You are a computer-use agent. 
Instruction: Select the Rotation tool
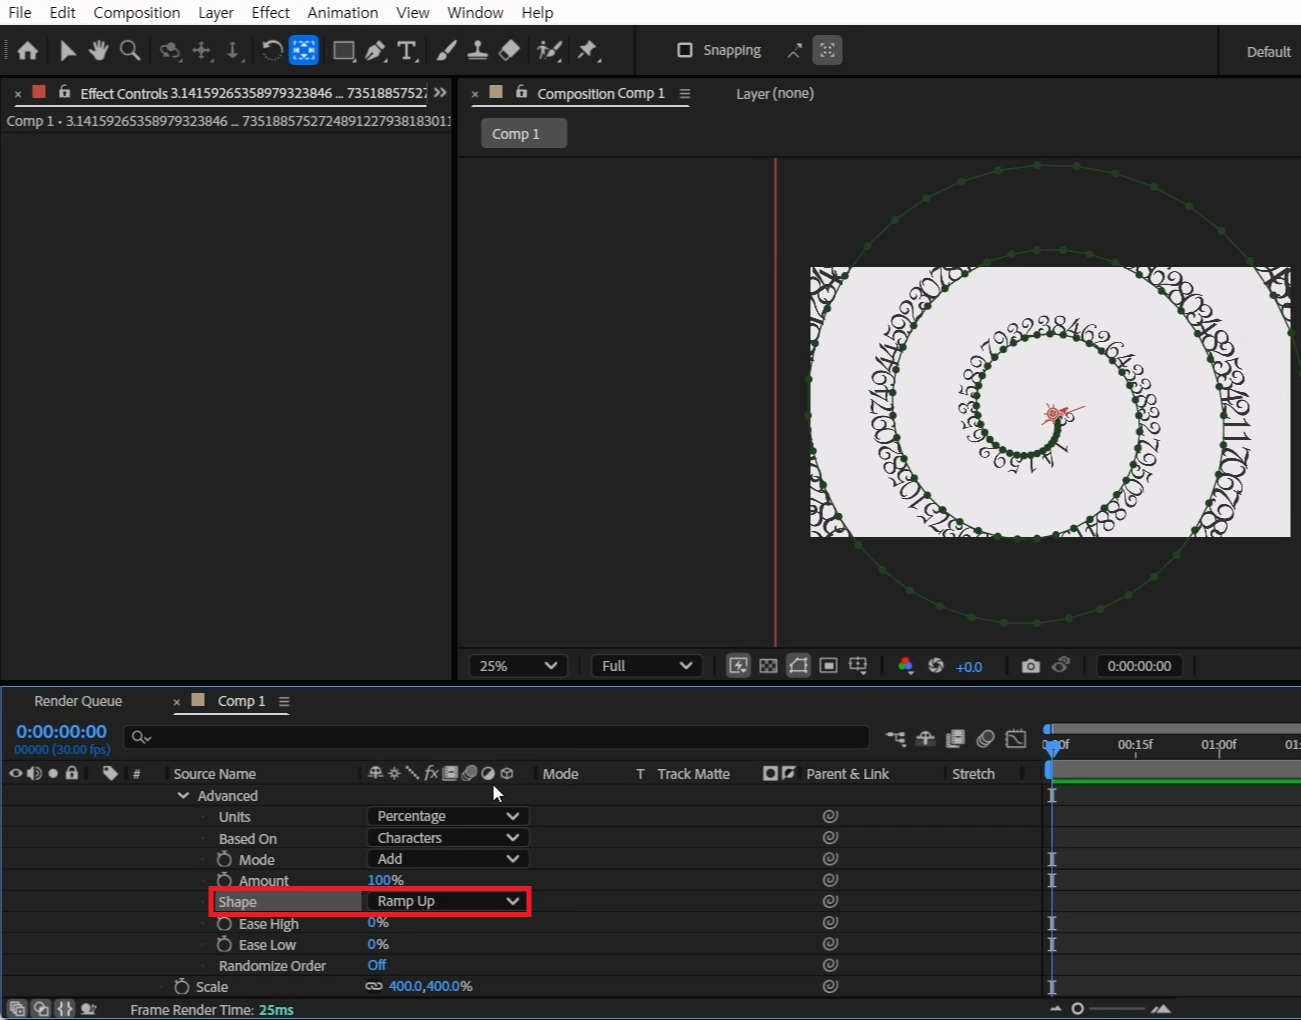pos(271,50)
